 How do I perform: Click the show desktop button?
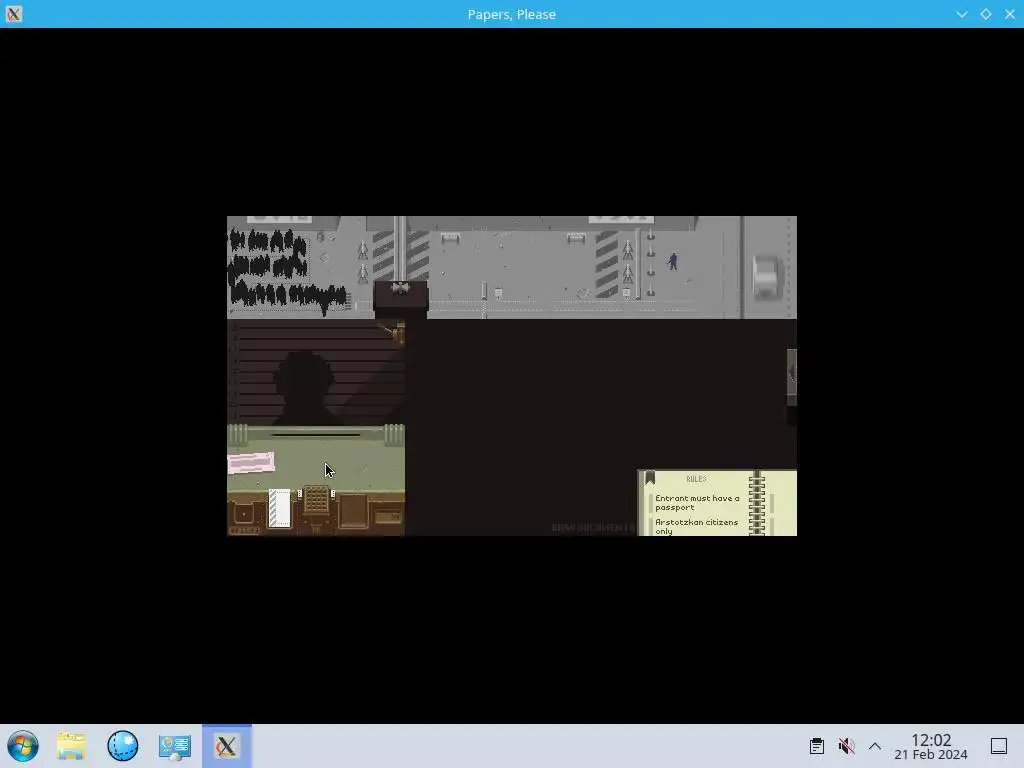(x=999, y=746)
